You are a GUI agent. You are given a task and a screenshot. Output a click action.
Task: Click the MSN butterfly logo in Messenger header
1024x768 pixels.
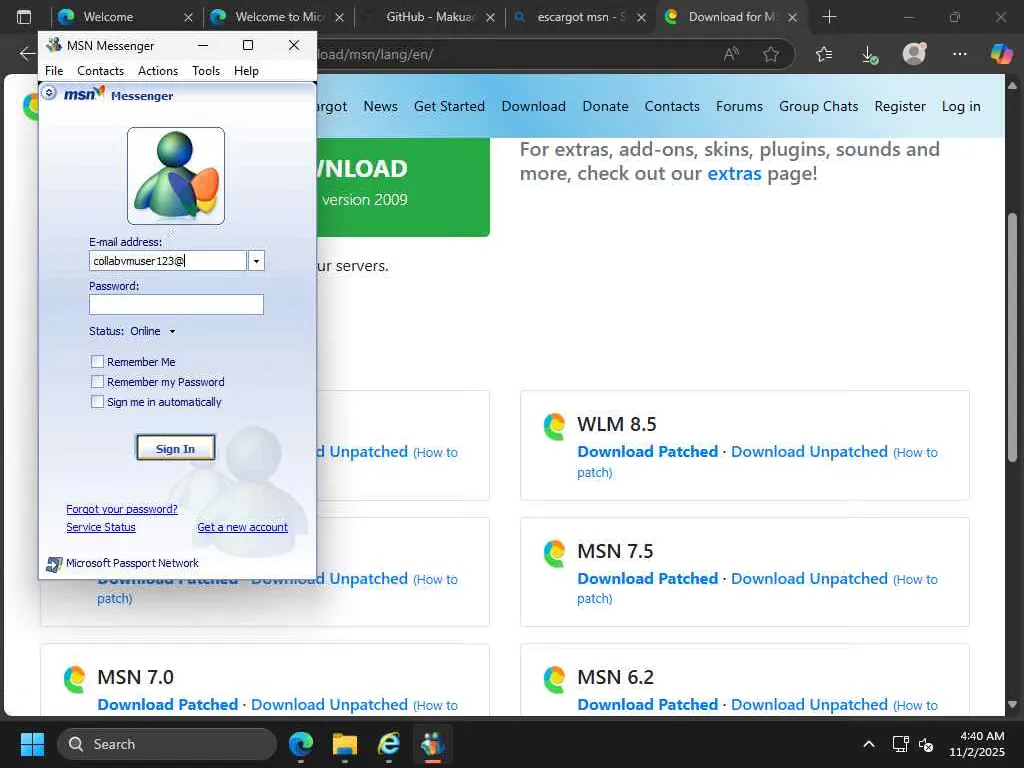(84, 94)
